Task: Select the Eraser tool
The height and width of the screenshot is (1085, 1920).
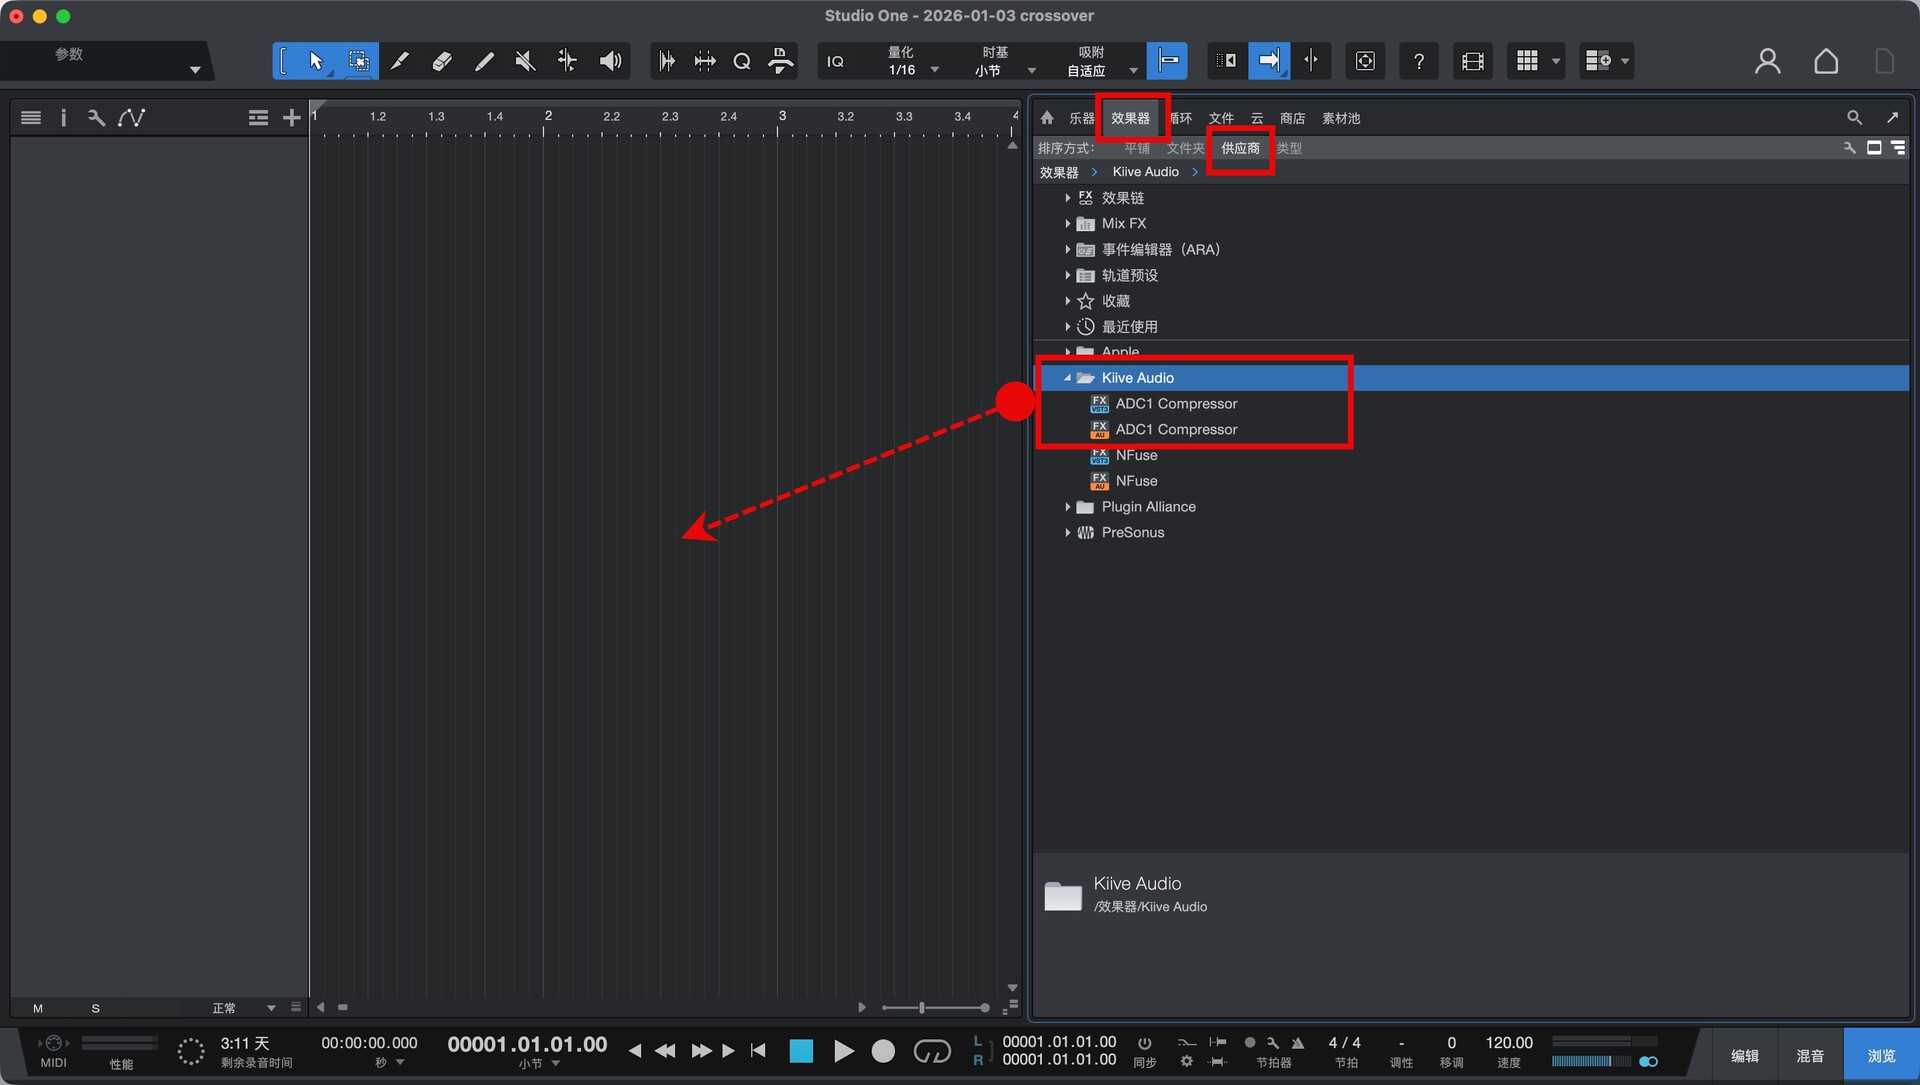Action: (441, 61)
